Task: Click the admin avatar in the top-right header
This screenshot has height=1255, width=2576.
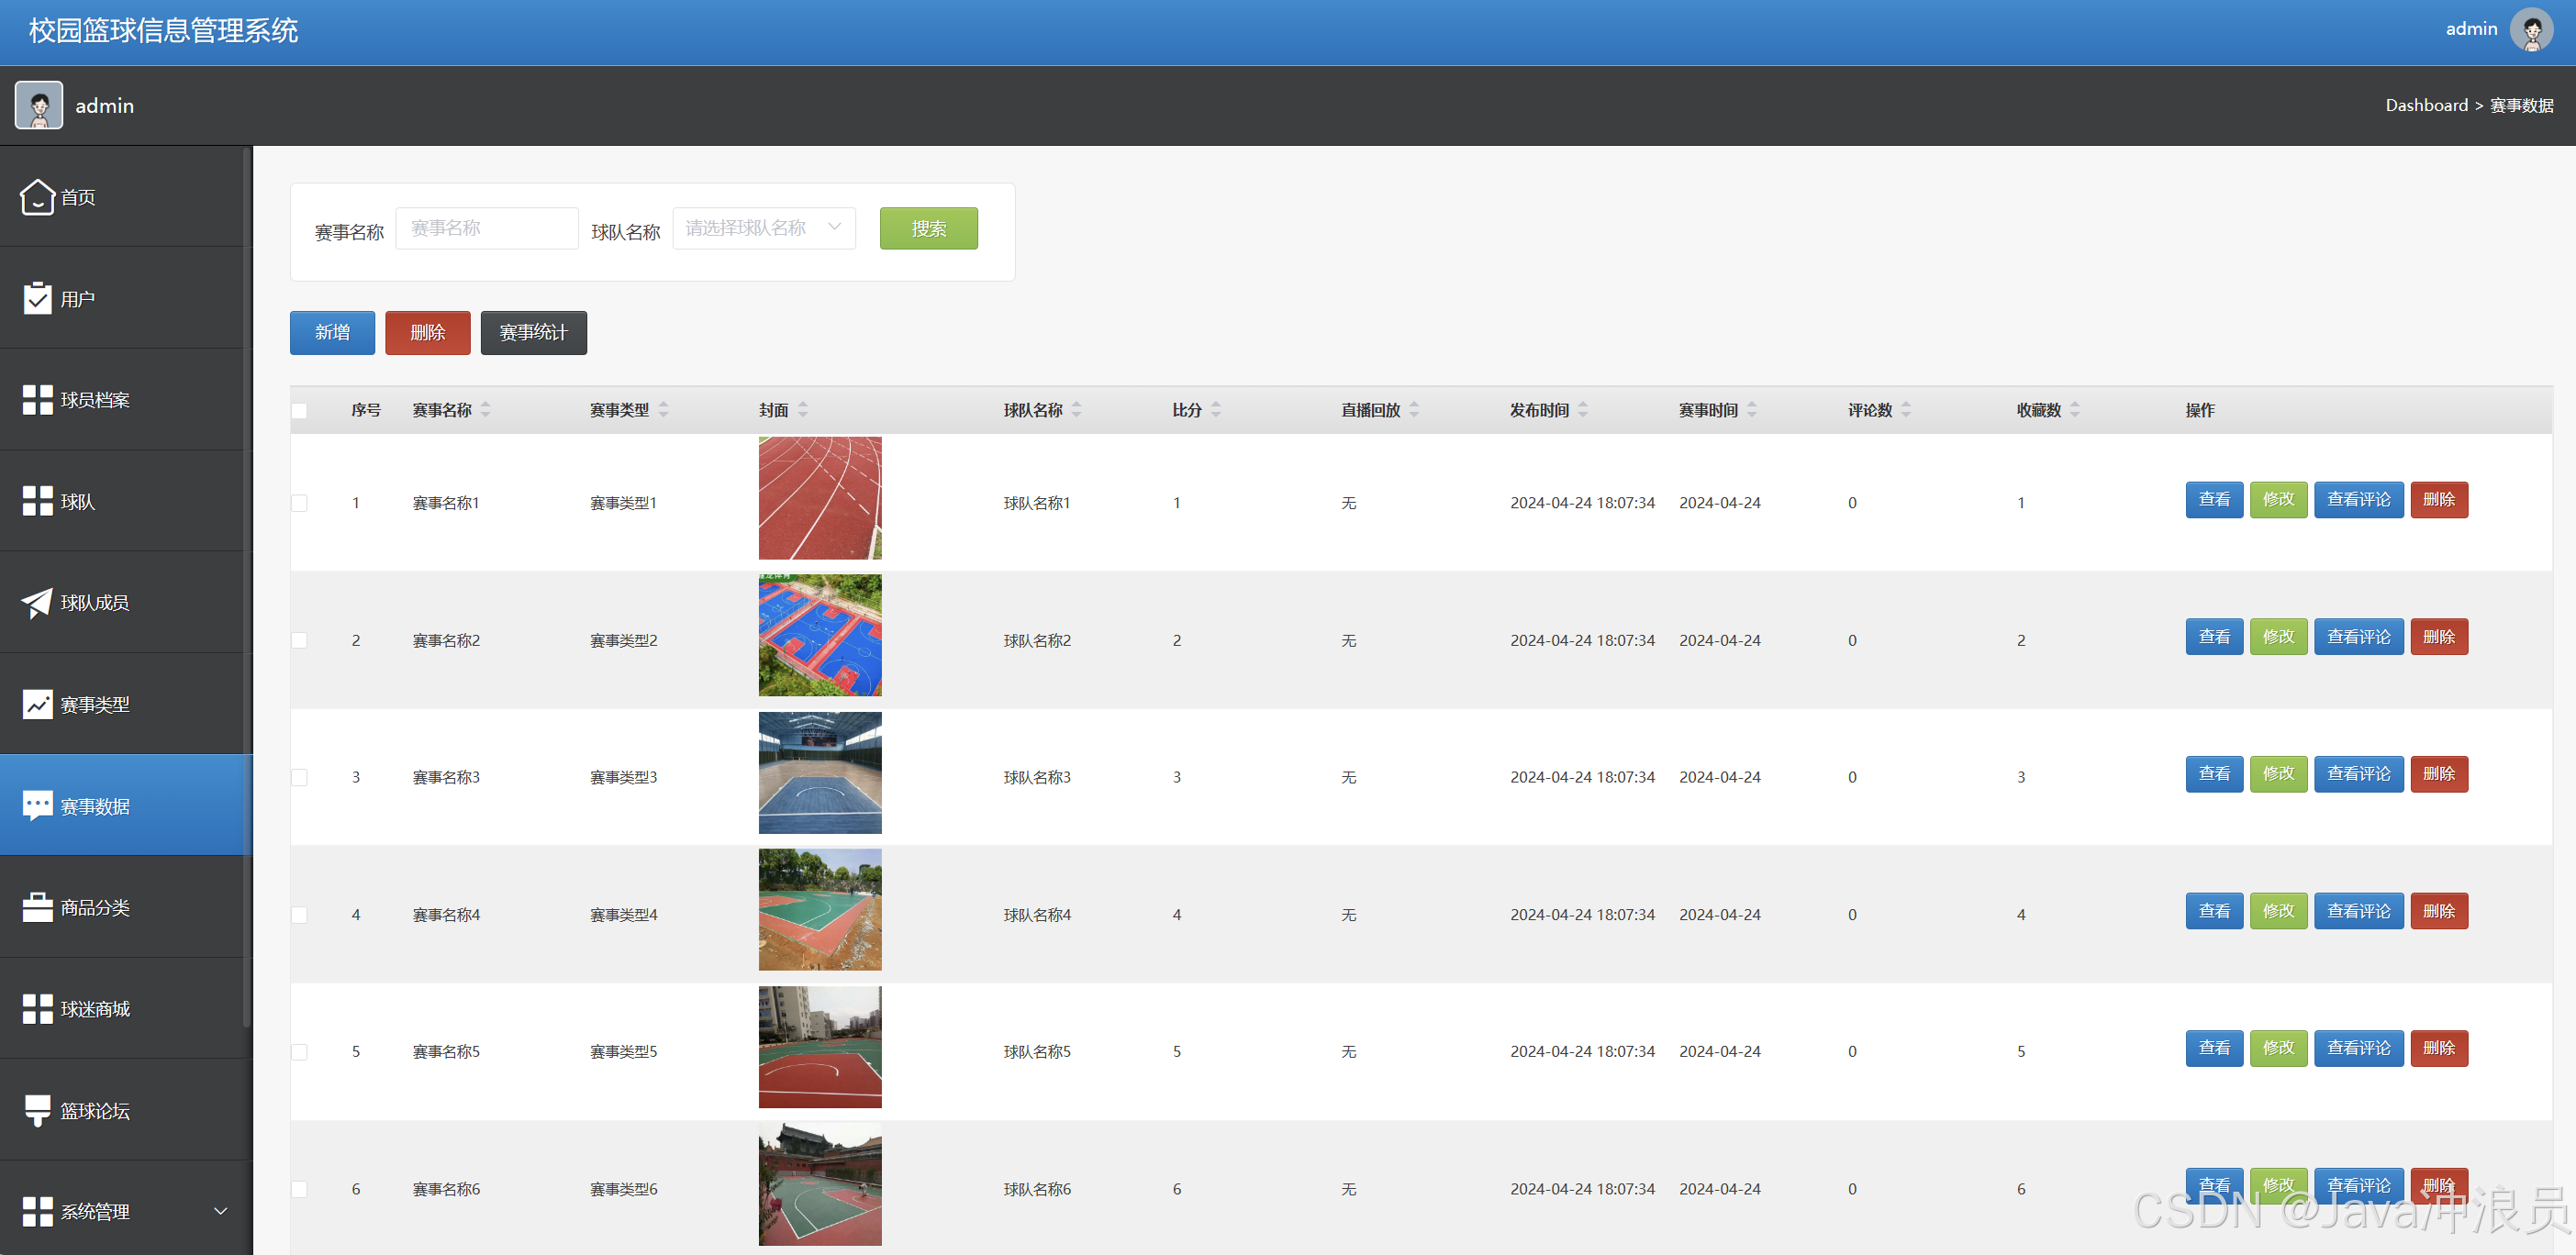Action: (x=2530, y=30)
